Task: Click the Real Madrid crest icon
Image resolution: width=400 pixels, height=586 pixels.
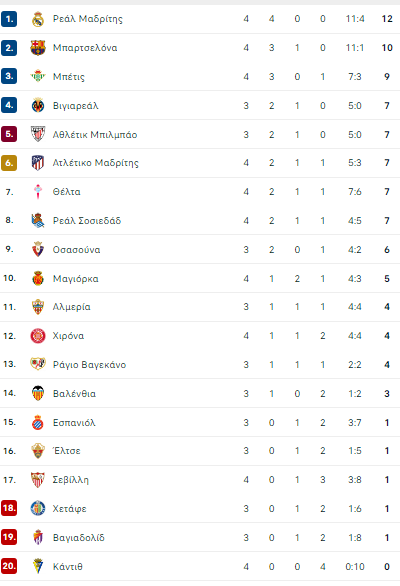Action: (x=38, y=19)
